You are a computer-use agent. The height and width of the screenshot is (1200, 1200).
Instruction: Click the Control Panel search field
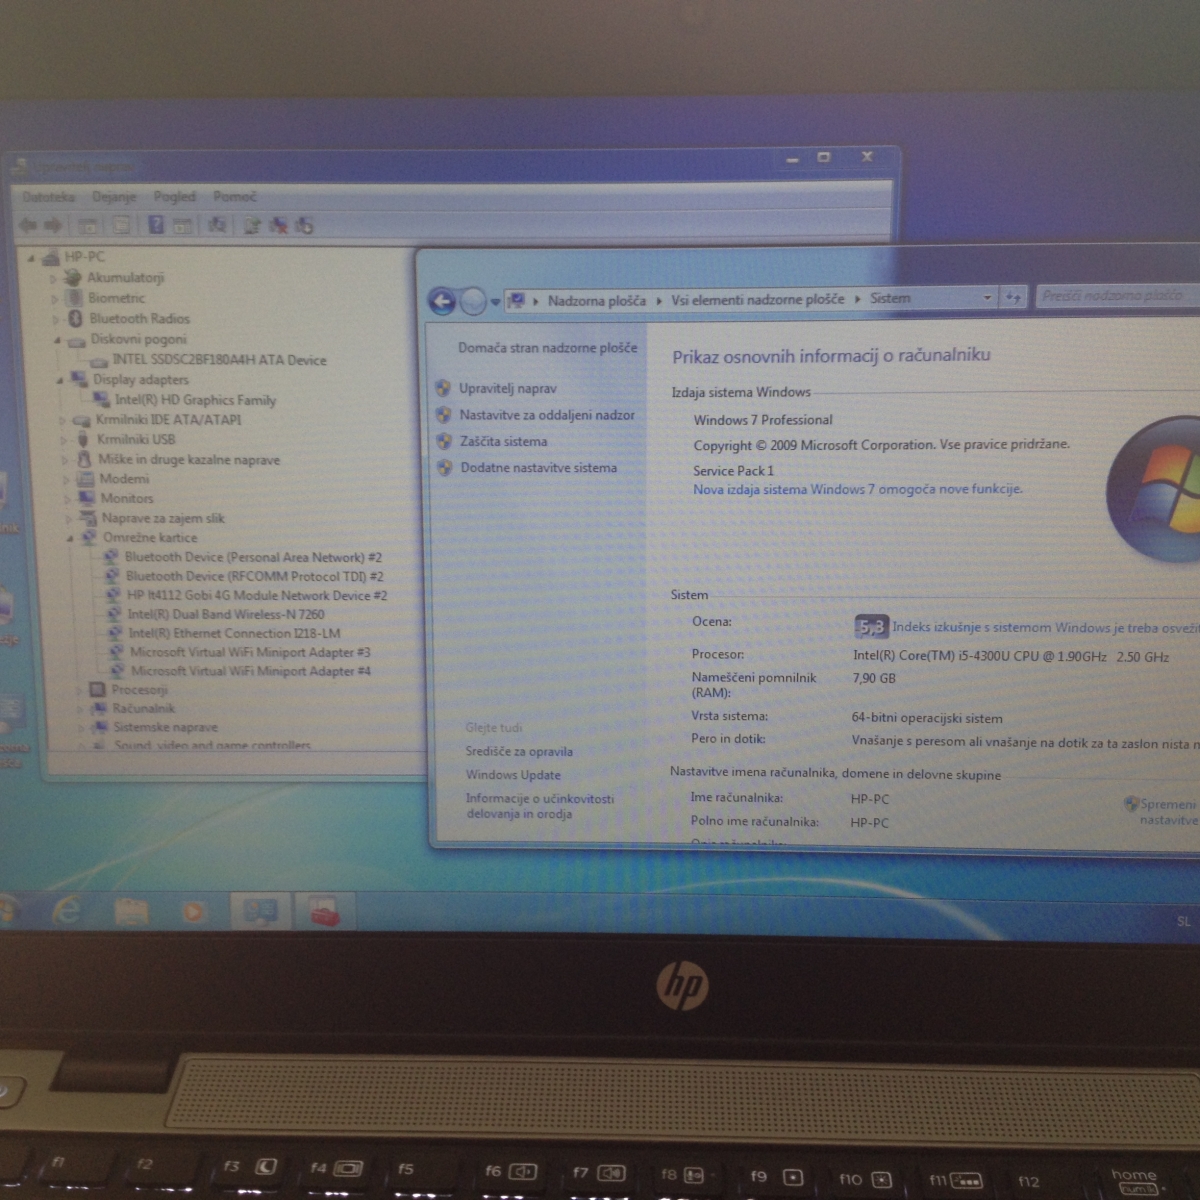click(x=1115, y=296)
